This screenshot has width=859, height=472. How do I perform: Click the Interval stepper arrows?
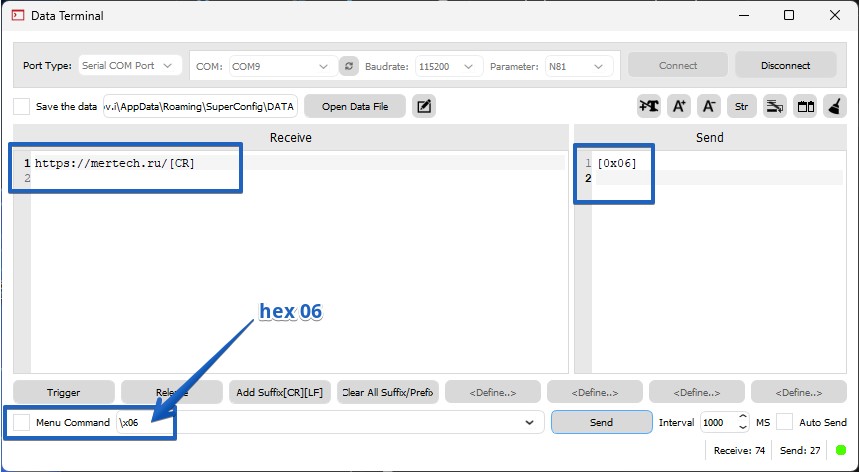click(x=742, y=422)
